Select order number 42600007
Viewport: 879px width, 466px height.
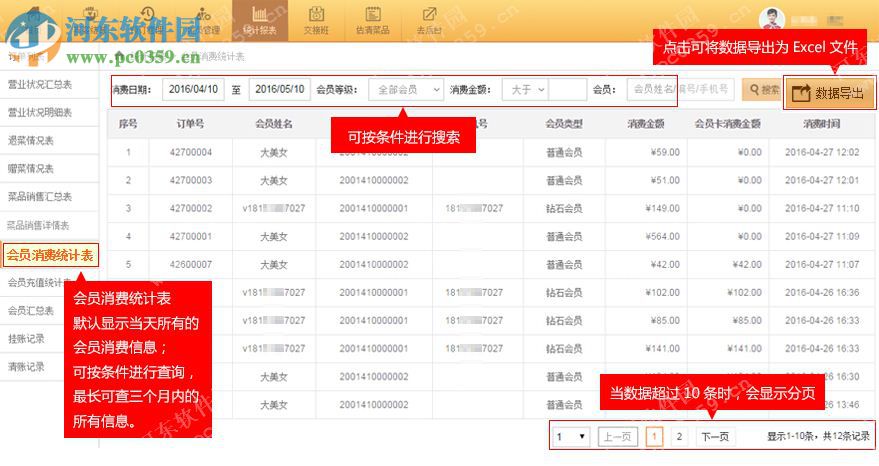click(191, 264)
